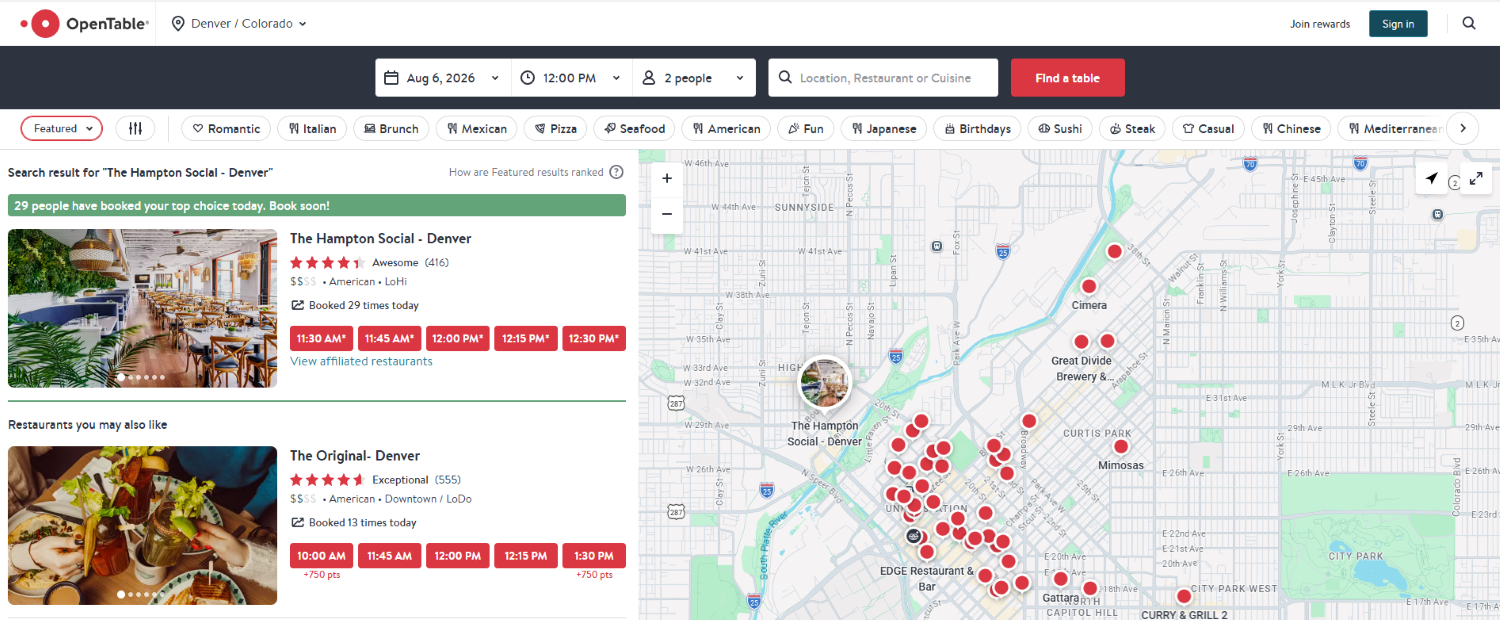Toggle the Italian filter chip
This screenshot has height=620, width=1500.
(312, 128)
